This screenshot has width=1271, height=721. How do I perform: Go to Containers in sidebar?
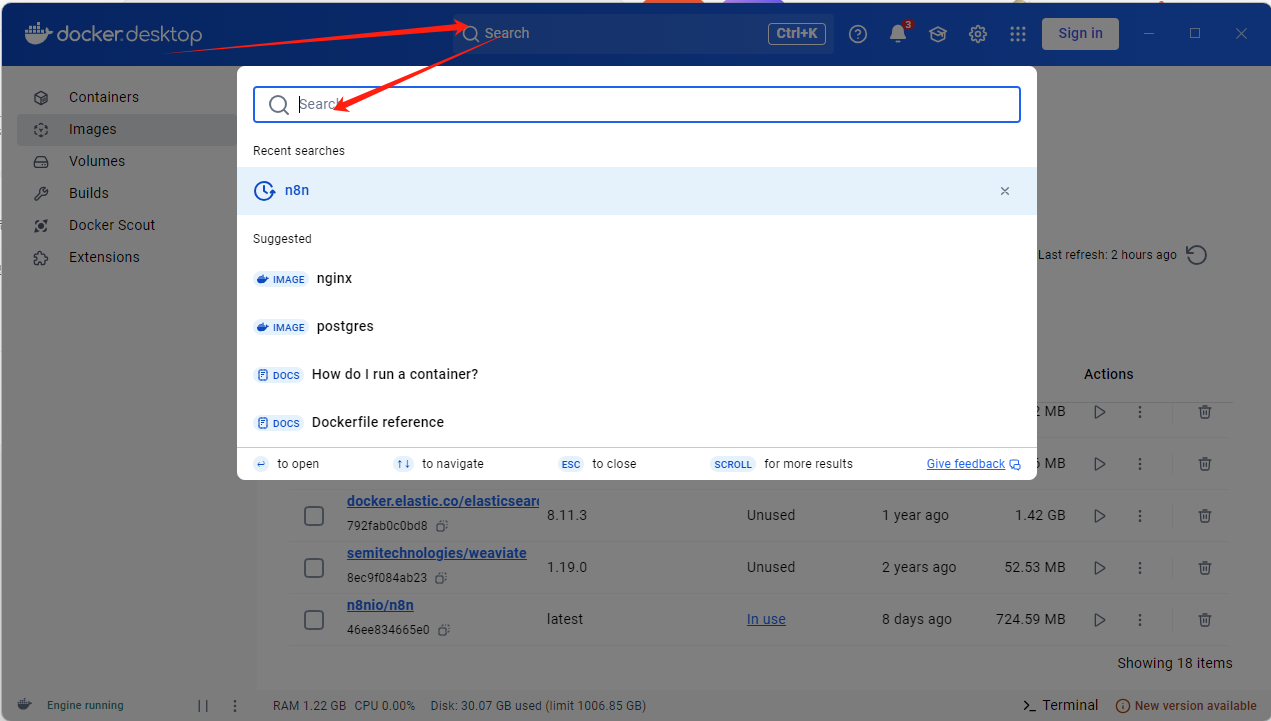click(127, 97)
